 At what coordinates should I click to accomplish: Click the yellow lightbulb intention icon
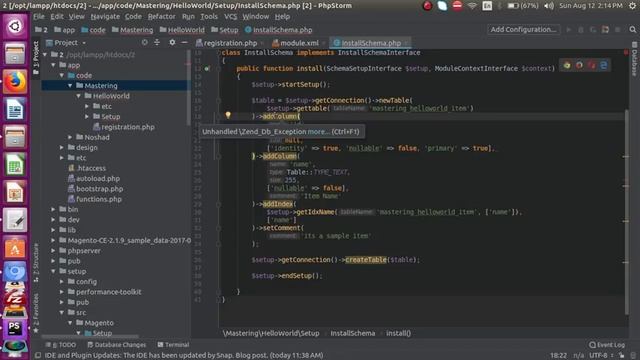pos(228,116)
